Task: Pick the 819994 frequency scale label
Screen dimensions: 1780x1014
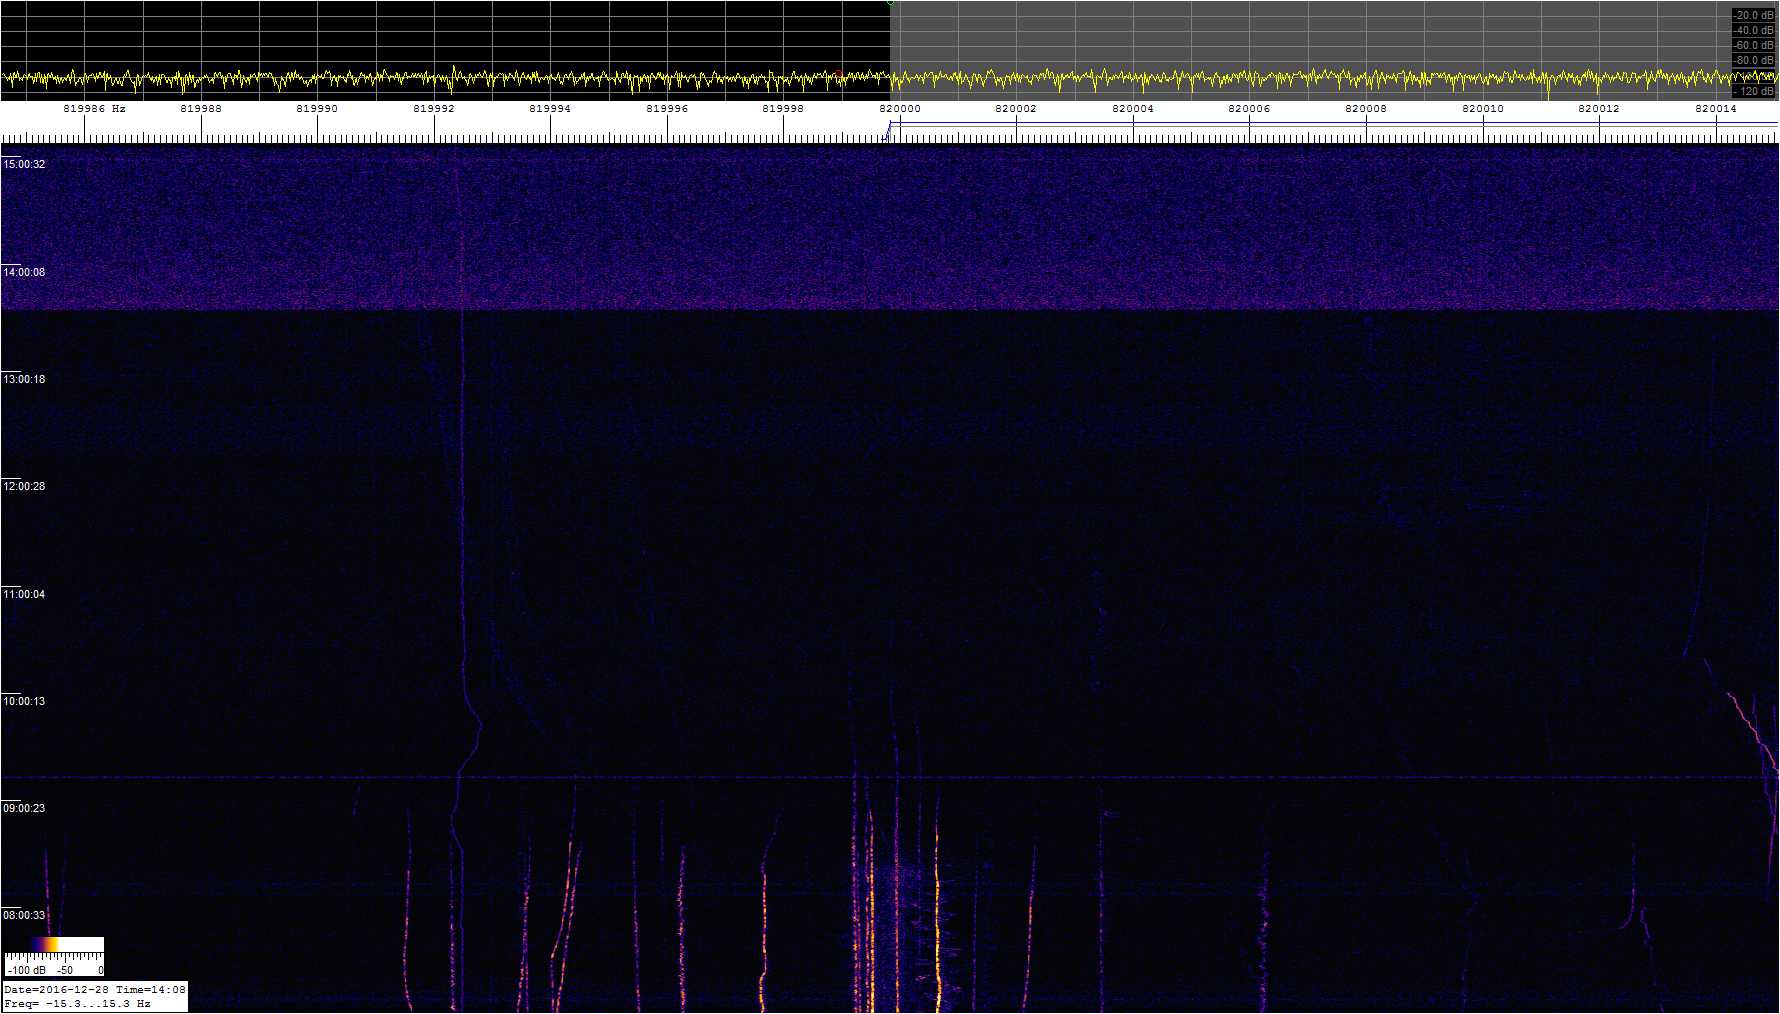Action: click(550, 109)
